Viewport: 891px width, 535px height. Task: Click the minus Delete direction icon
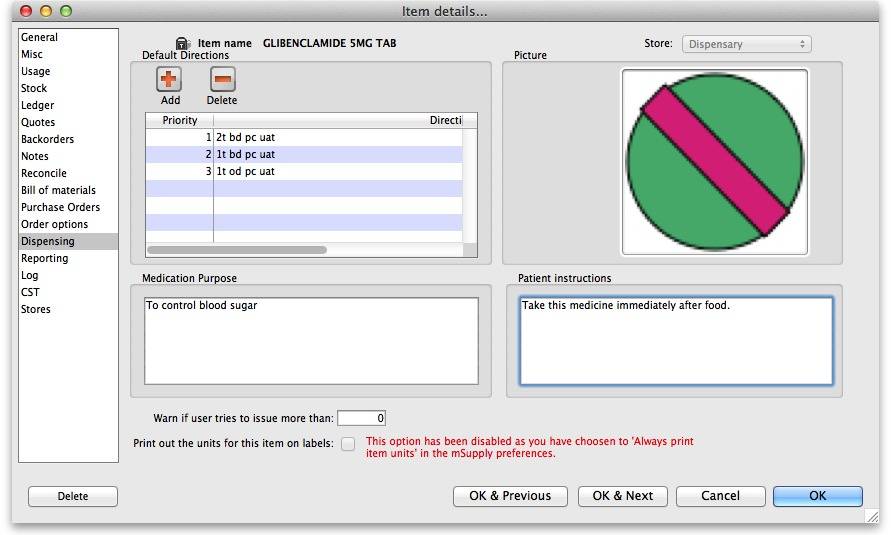pyautogui.click(x=222, y=81)
